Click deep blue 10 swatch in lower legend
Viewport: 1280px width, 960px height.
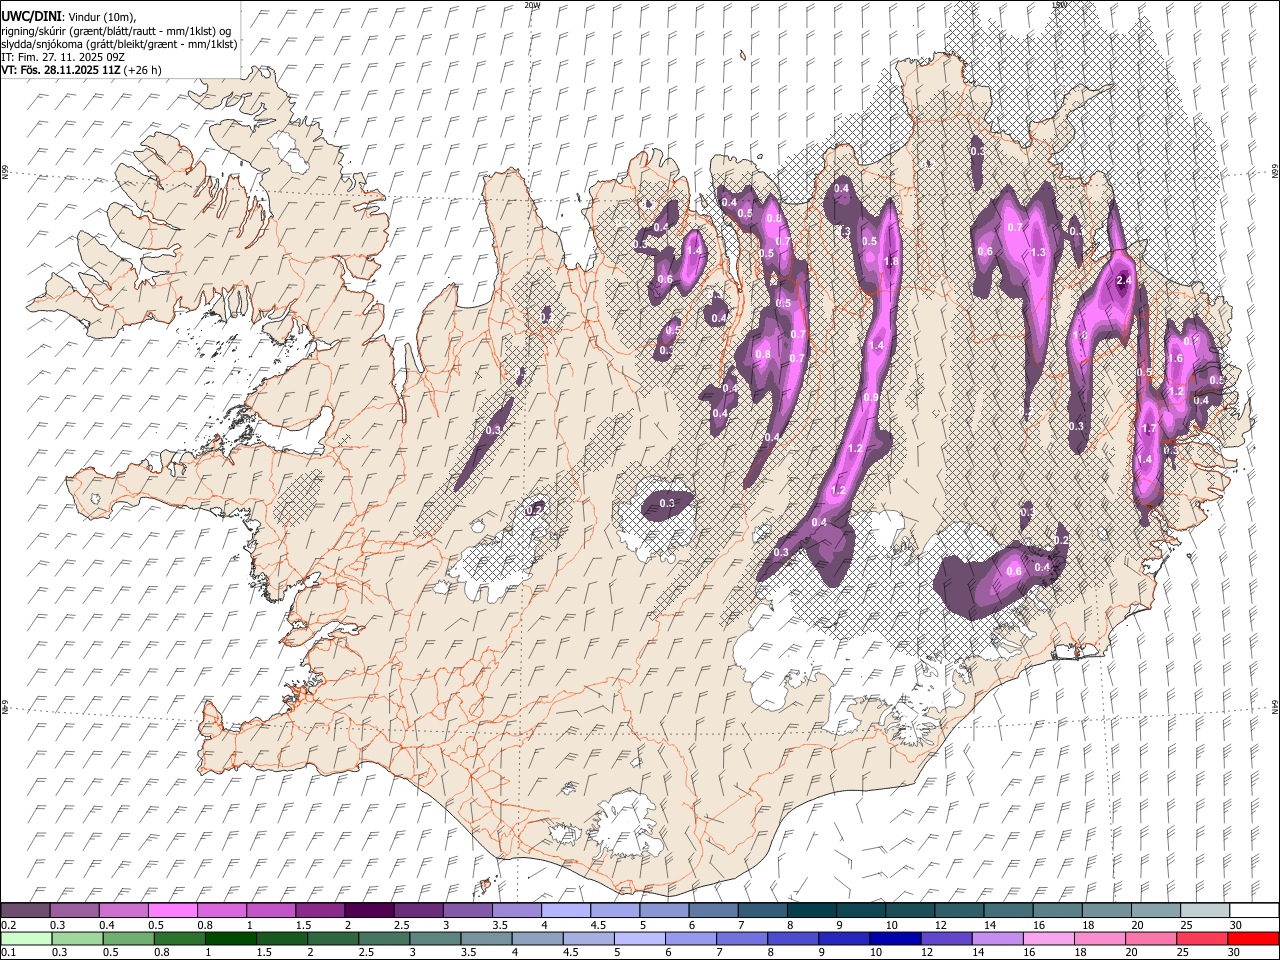[x=895, y=938]
